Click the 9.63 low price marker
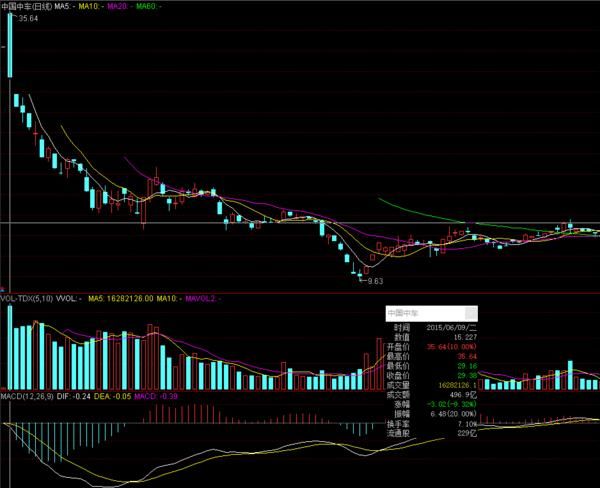Viewport: 600px width, 488px height. [x=375, y=282]
